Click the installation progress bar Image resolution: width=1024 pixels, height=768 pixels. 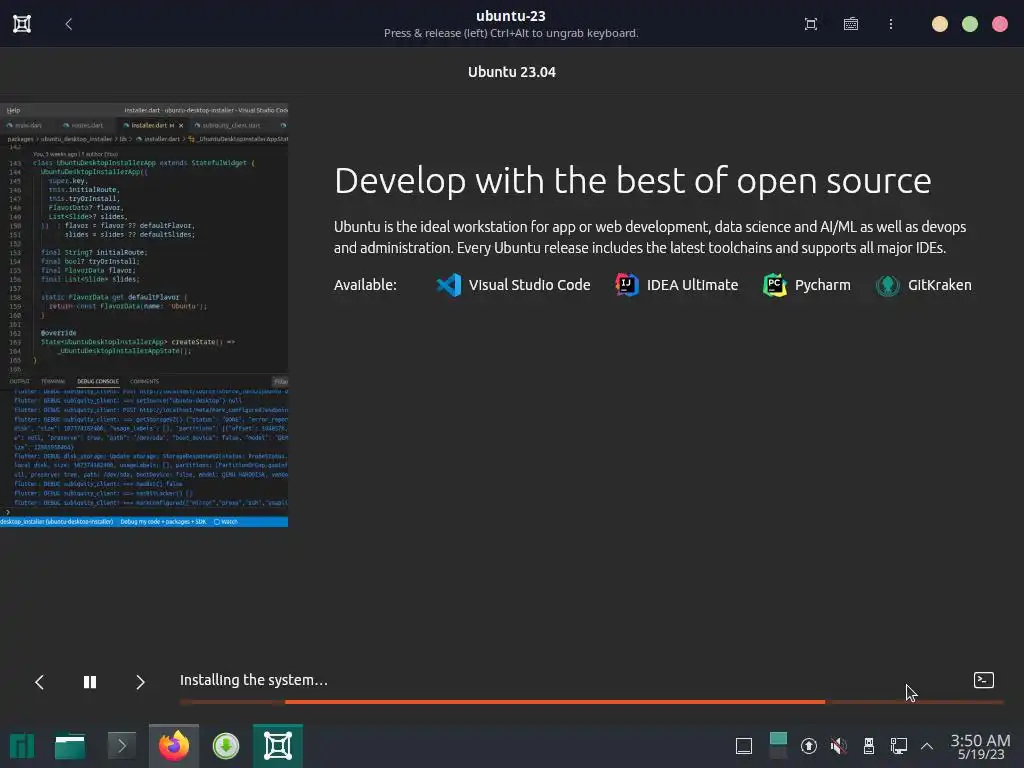tap(592, 702)
